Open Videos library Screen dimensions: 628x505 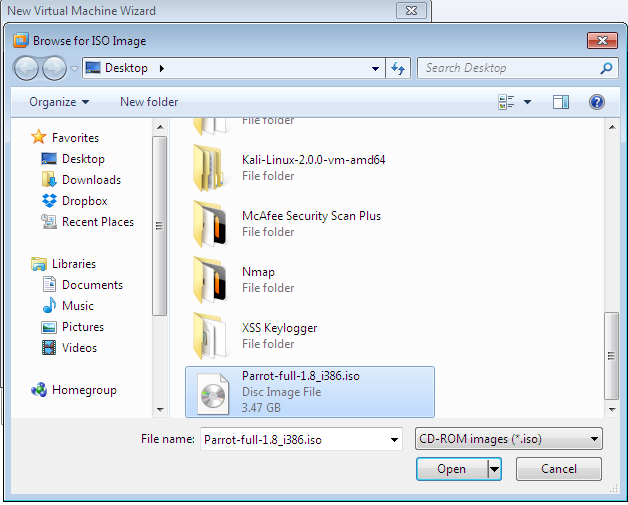tap(79, 348)
